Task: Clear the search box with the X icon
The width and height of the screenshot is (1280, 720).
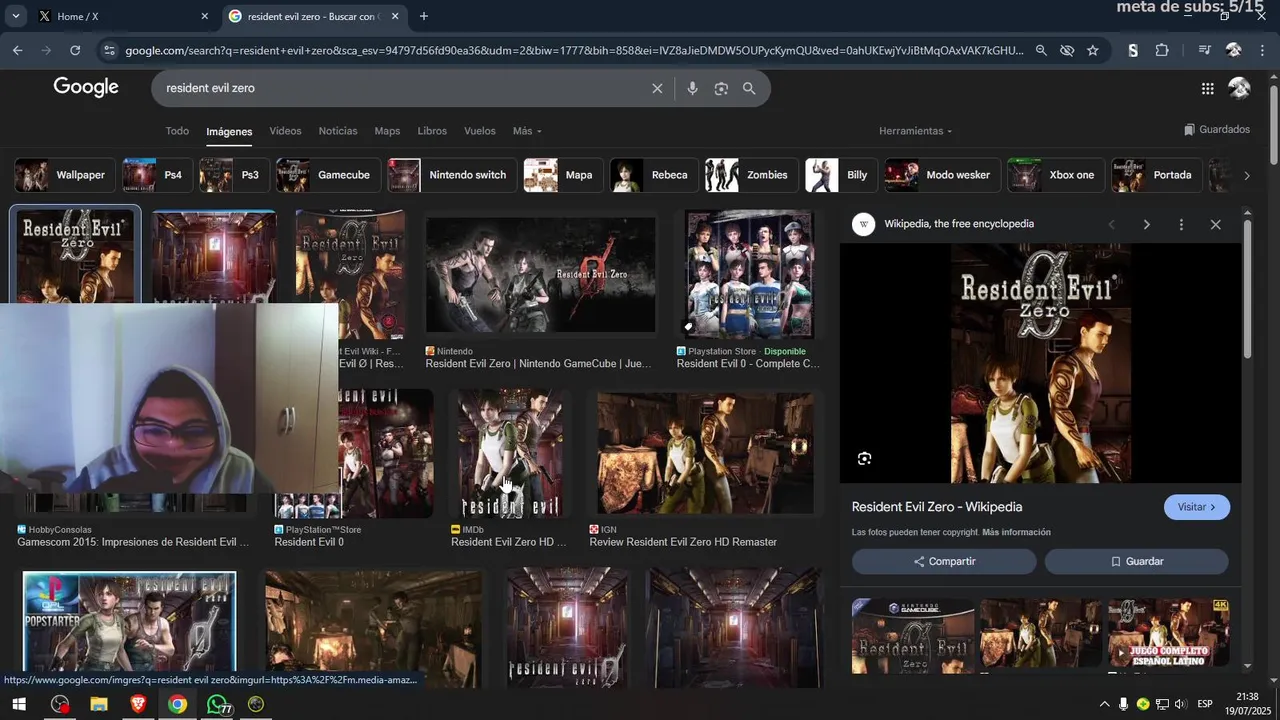Action: pos(657,88)
